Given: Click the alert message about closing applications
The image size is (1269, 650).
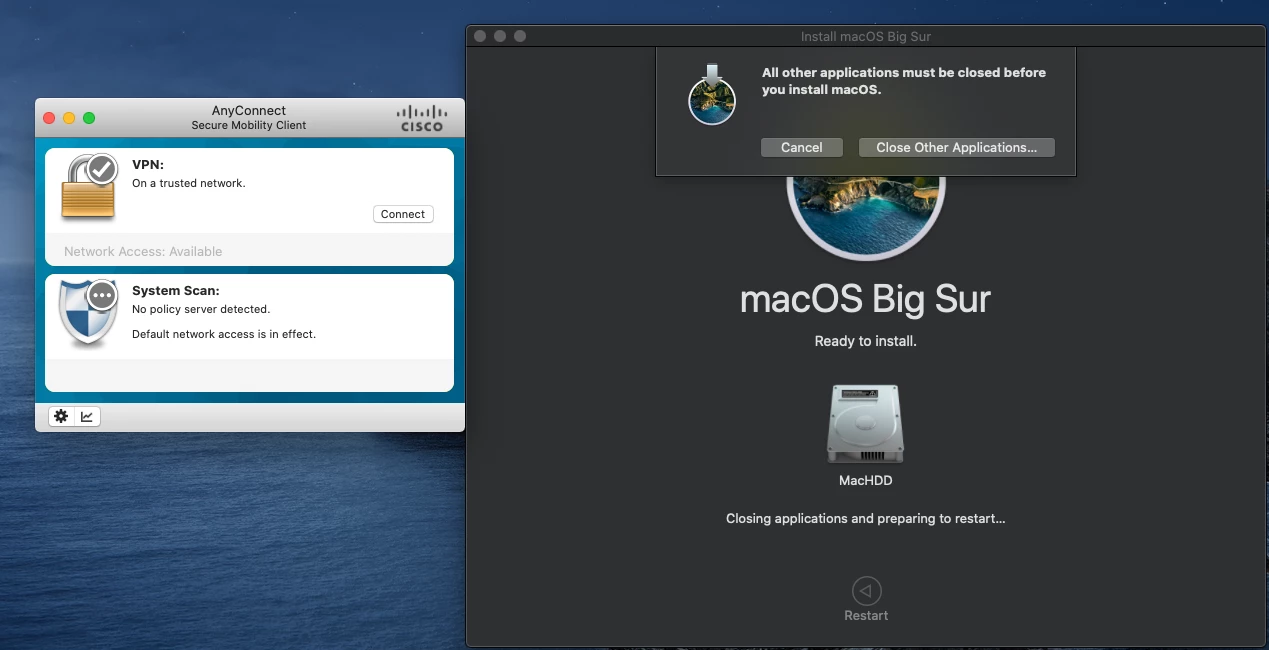Looking at the screenshot, I should pos(904,81).
